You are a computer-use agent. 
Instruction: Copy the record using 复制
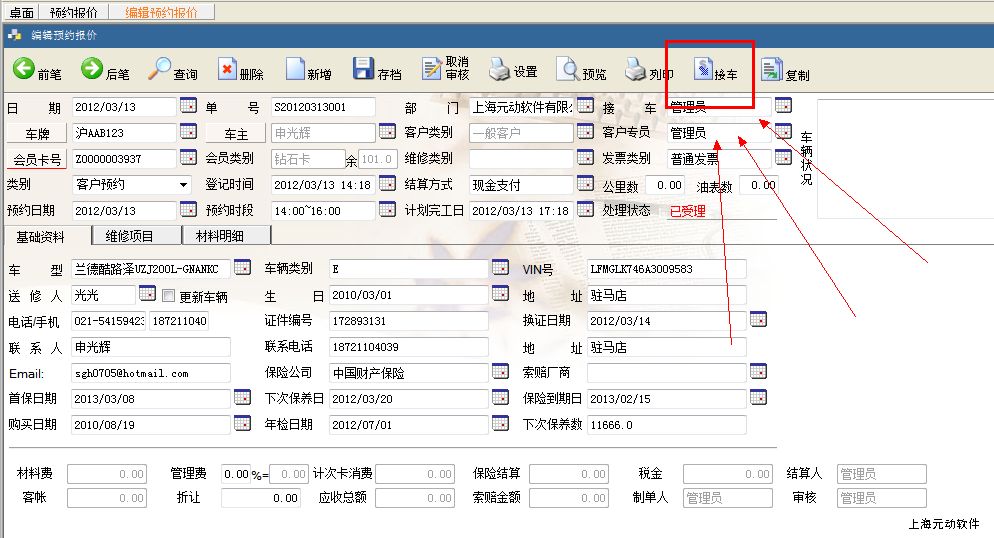[772, 69]
